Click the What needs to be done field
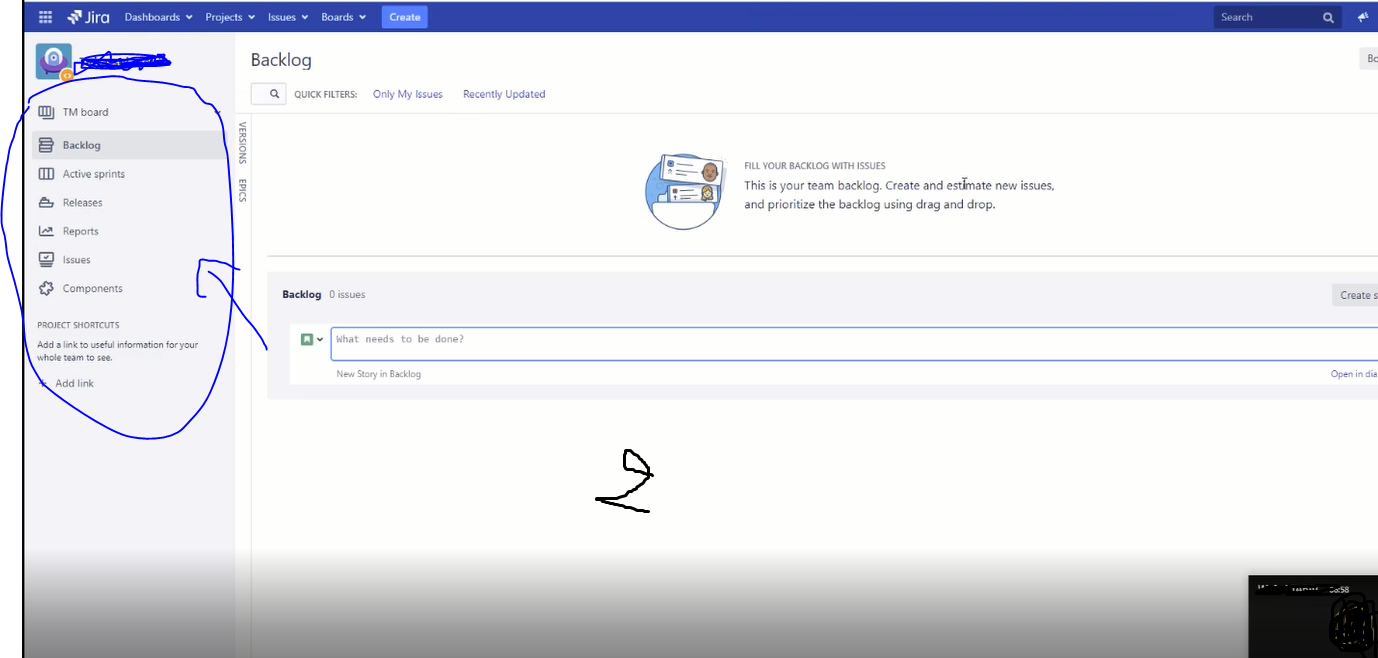This screenshot has height=658, width=1378. pos(854,343)
